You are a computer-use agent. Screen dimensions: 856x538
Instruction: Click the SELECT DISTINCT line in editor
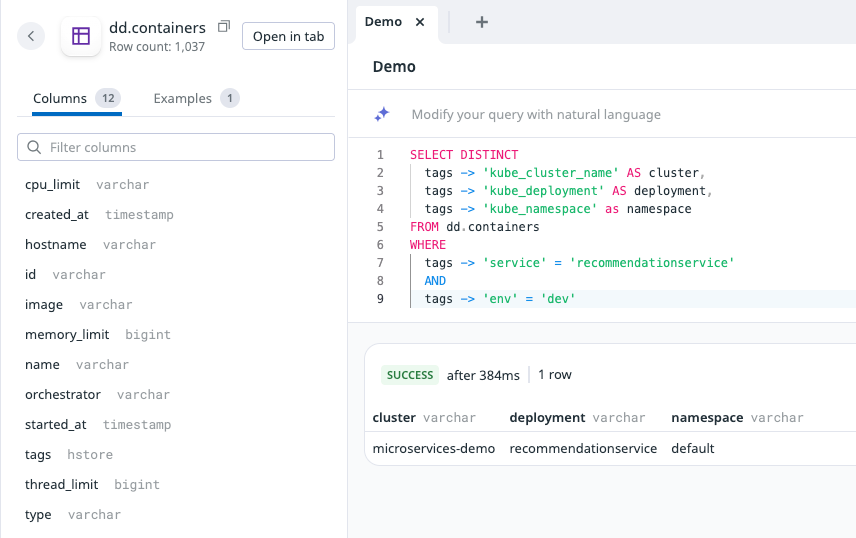pos(464,155)
